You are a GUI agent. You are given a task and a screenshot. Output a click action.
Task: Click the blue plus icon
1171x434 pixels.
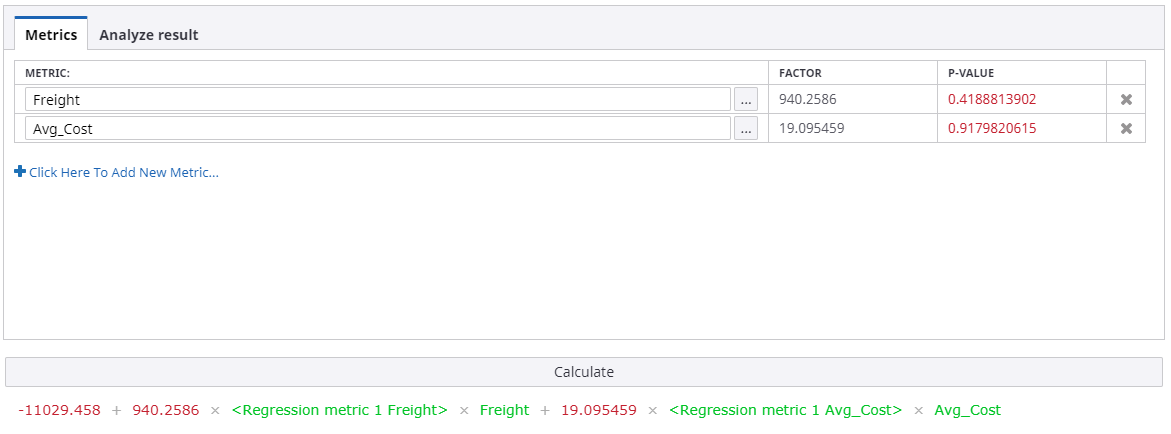(x=20, y=172)
